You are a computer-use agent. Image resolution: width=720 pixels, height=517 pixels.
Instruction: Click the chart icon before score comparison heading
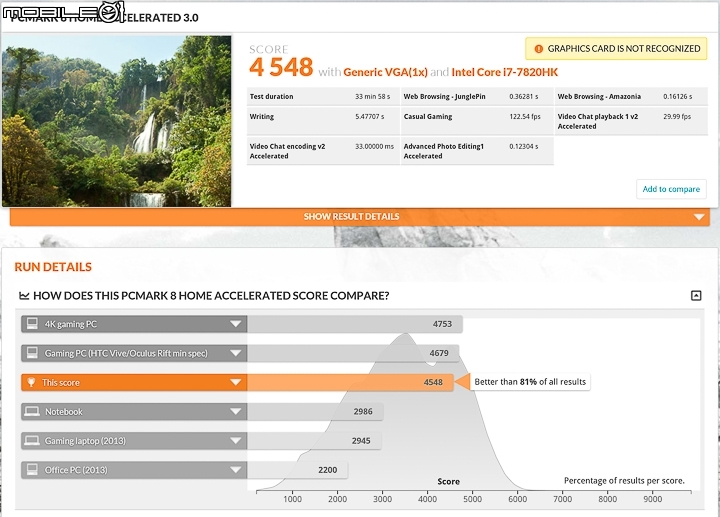click(x=24, y=295)
